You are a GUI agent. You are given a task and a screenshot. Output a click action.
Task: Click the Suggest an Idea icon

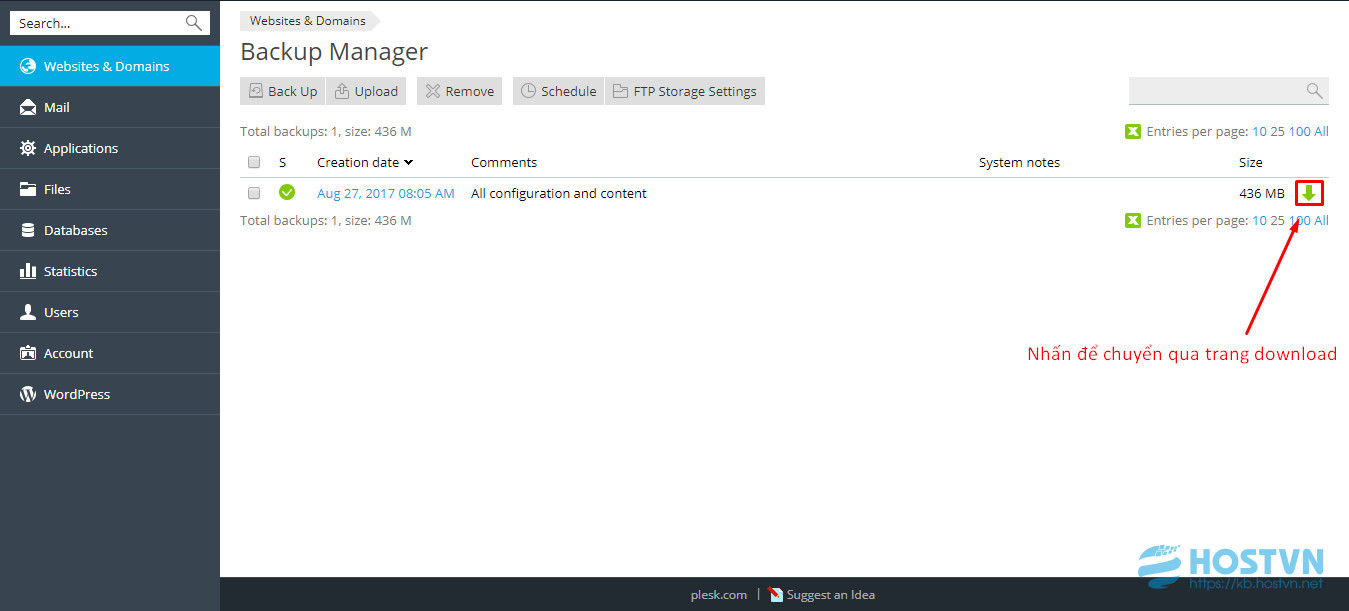point(776,595)
